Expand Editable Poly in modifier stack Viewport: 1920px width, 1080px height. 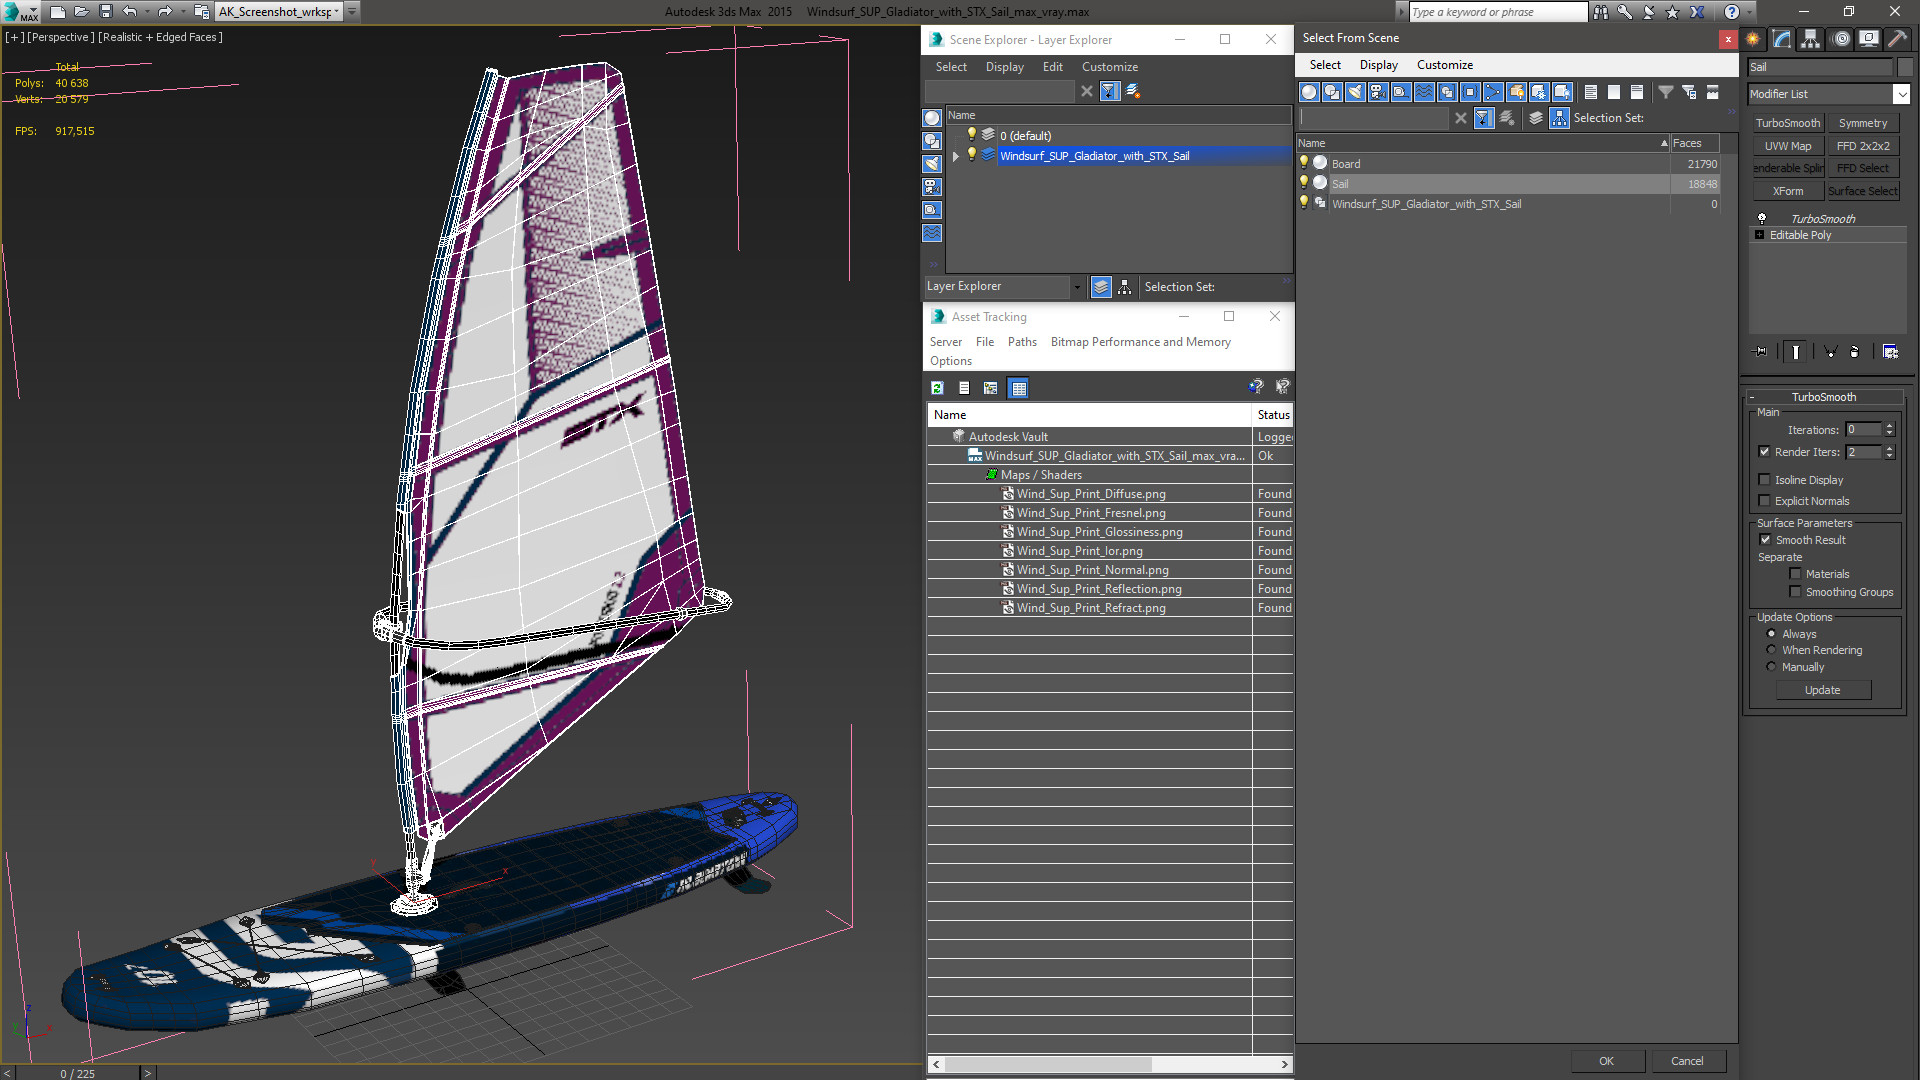point(1760,235)
